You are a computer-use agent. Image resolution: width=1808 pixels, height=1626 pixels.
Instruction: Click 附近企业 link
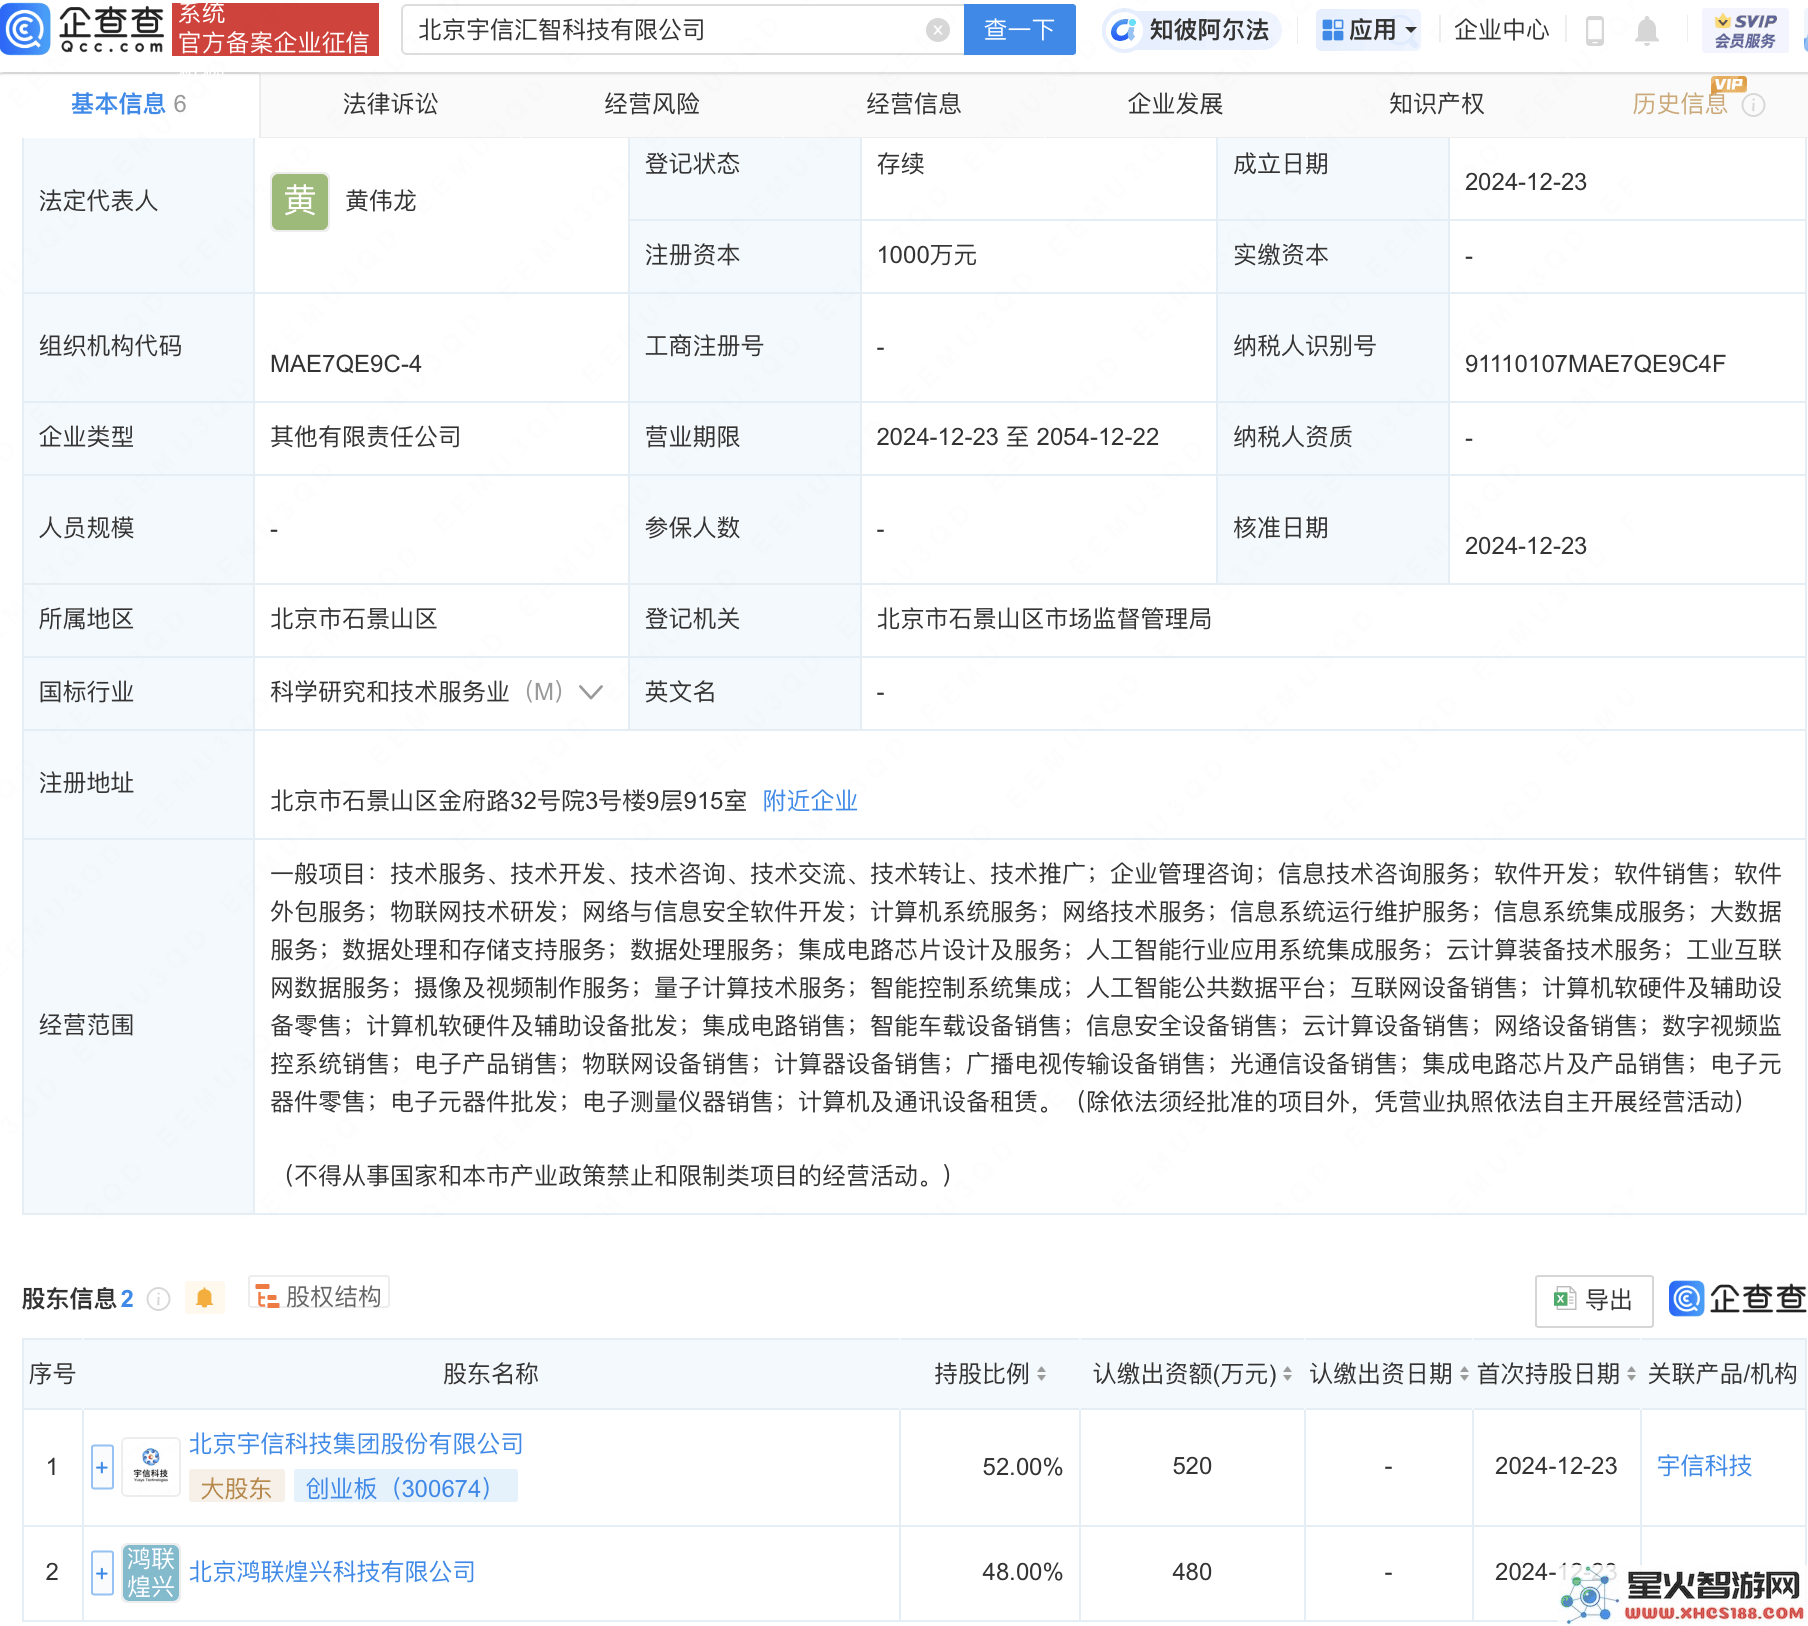pyautogui.click(x=810, y=801)
